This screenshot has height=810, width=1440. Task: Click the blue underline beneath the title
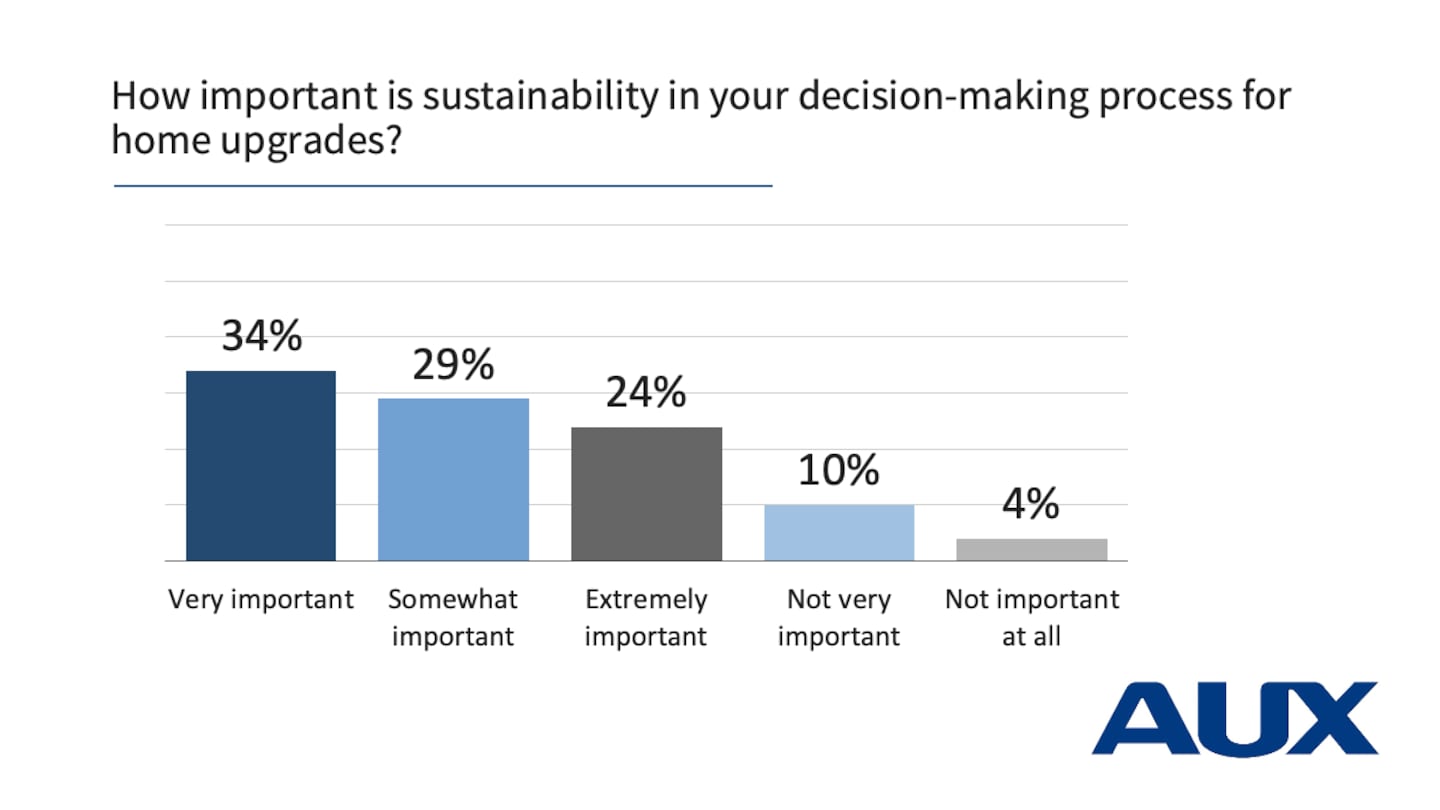[x=443, y=185]
